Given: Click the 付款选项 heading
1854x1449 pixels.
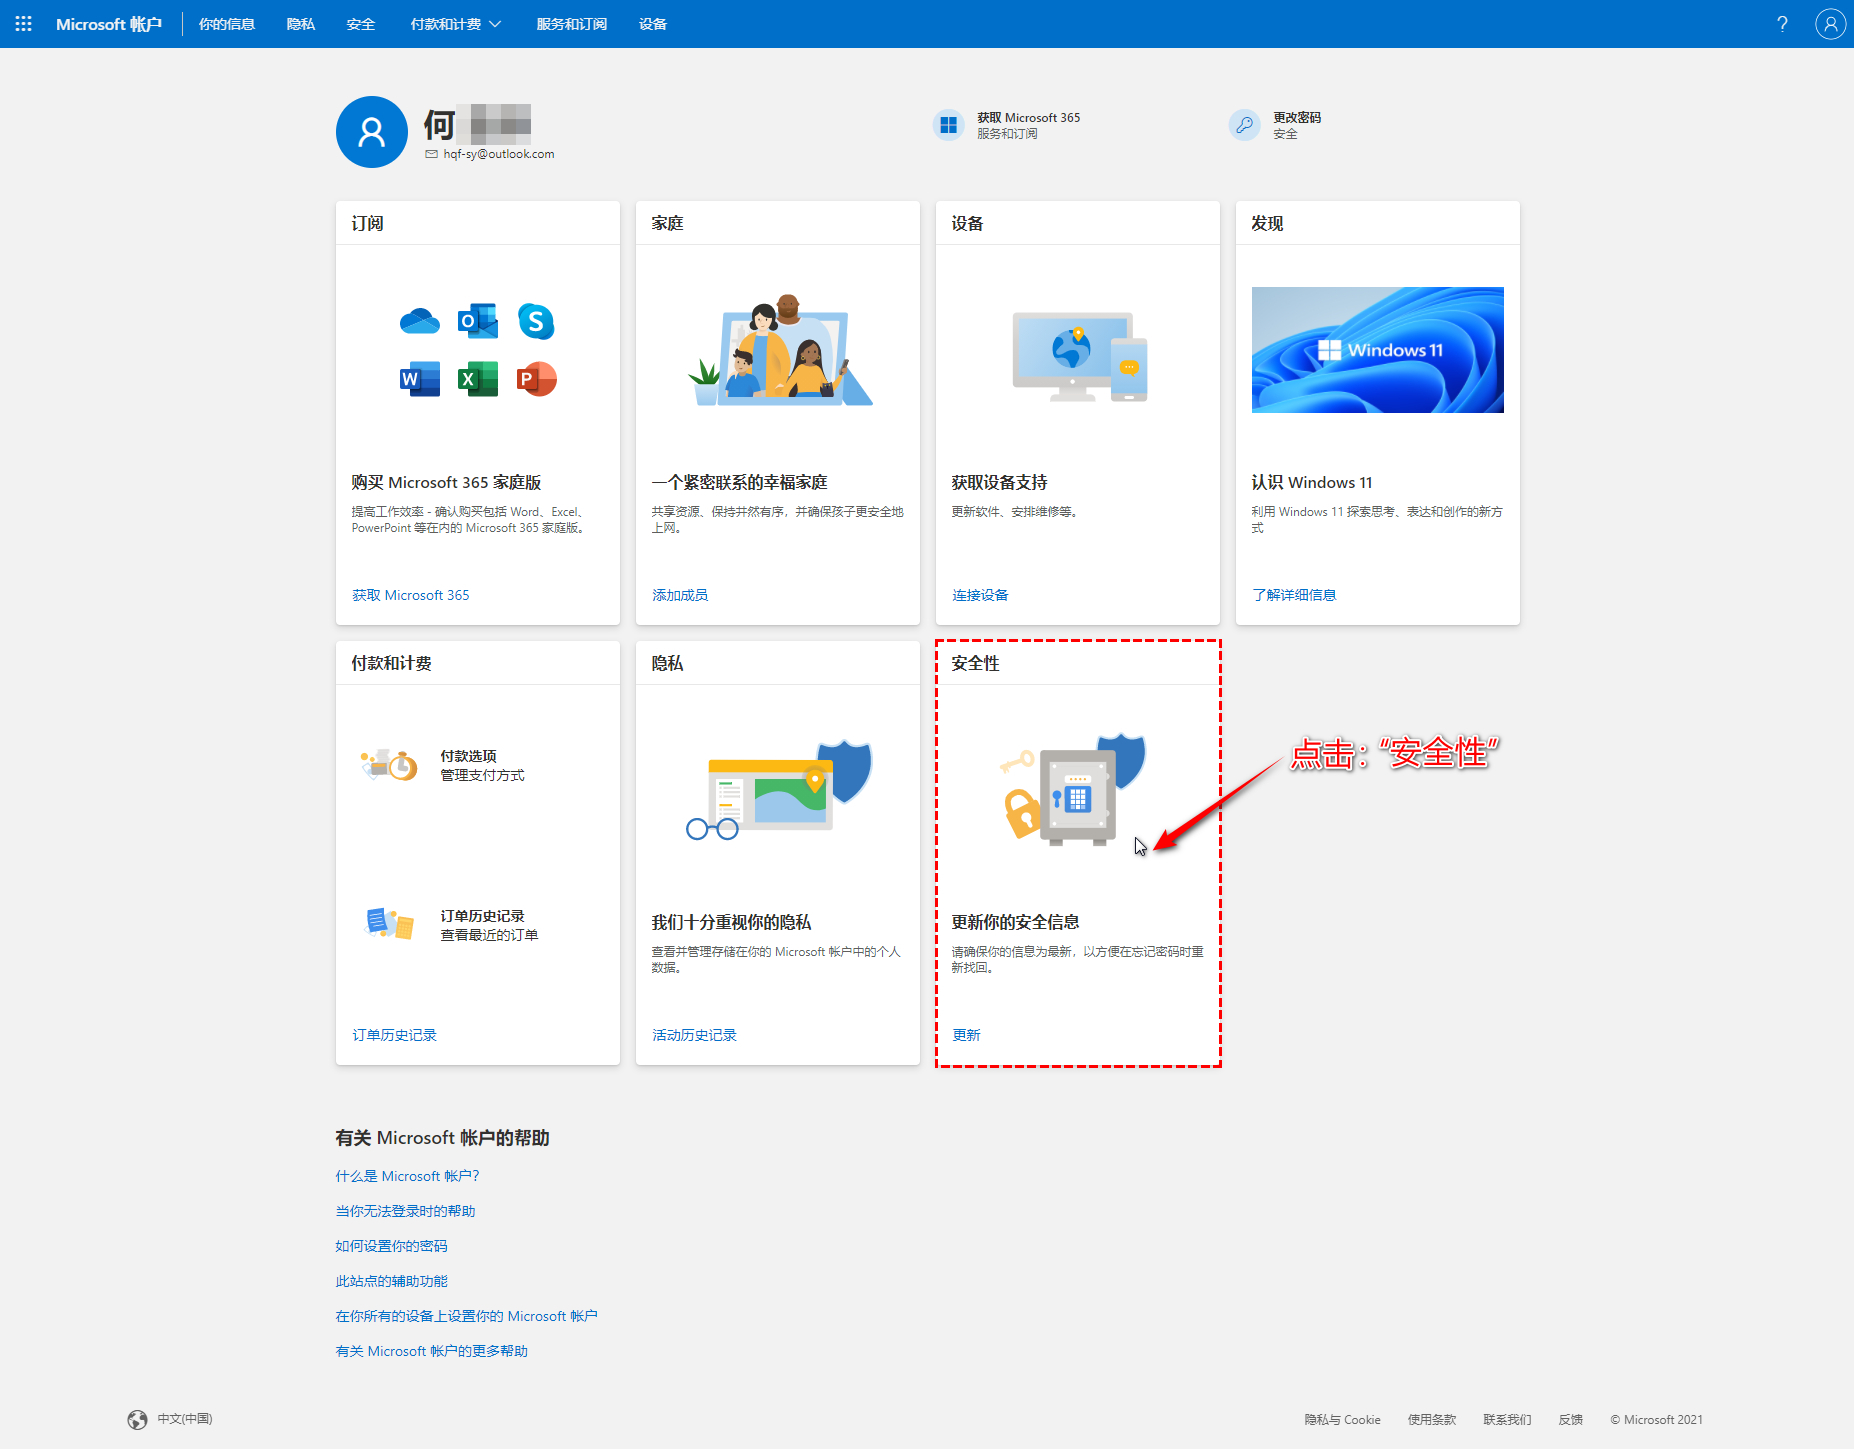Looking at the screenshot, I should click(468, 756).
